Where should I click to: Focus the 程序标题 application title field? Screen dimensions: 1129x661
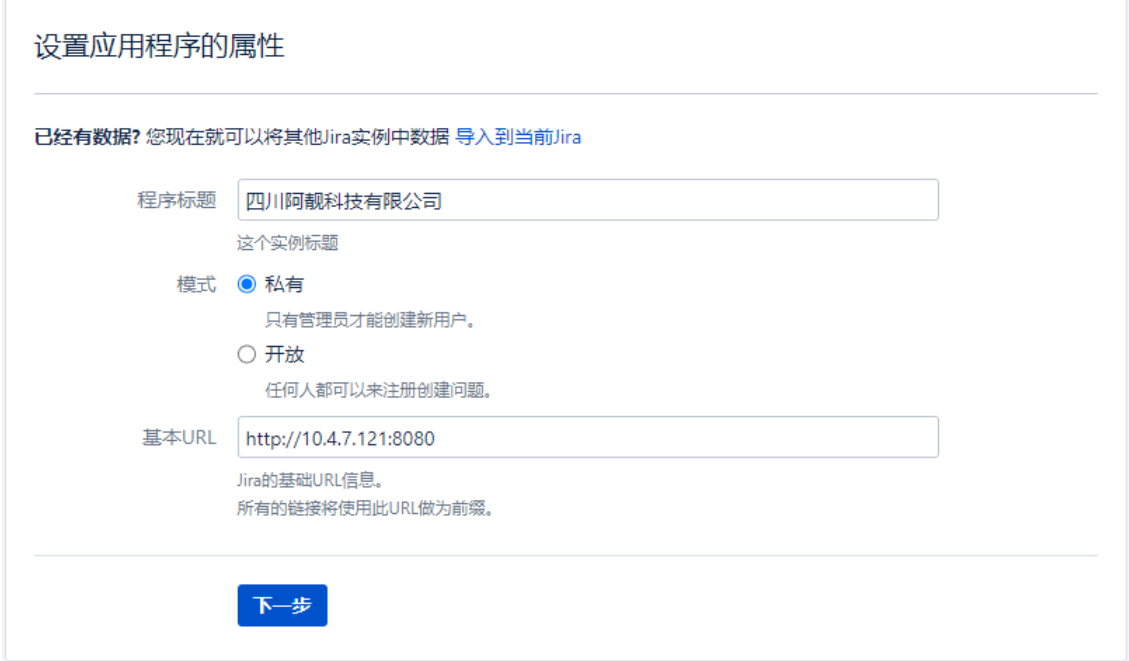click(588, 200)
